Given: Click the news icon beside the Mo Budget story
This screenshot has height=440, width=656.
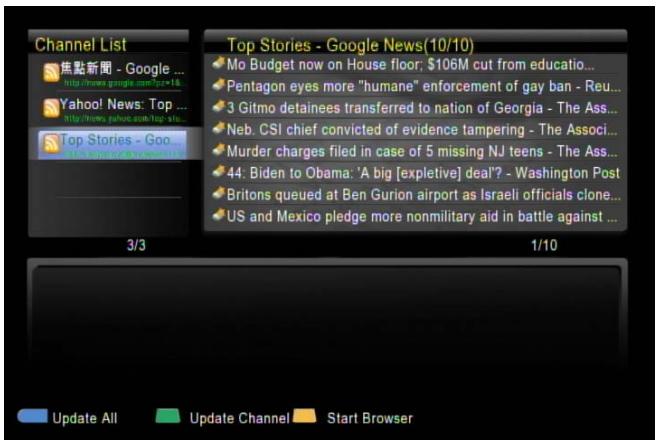Looking at the screenshot, I should [x=219, y=63].
